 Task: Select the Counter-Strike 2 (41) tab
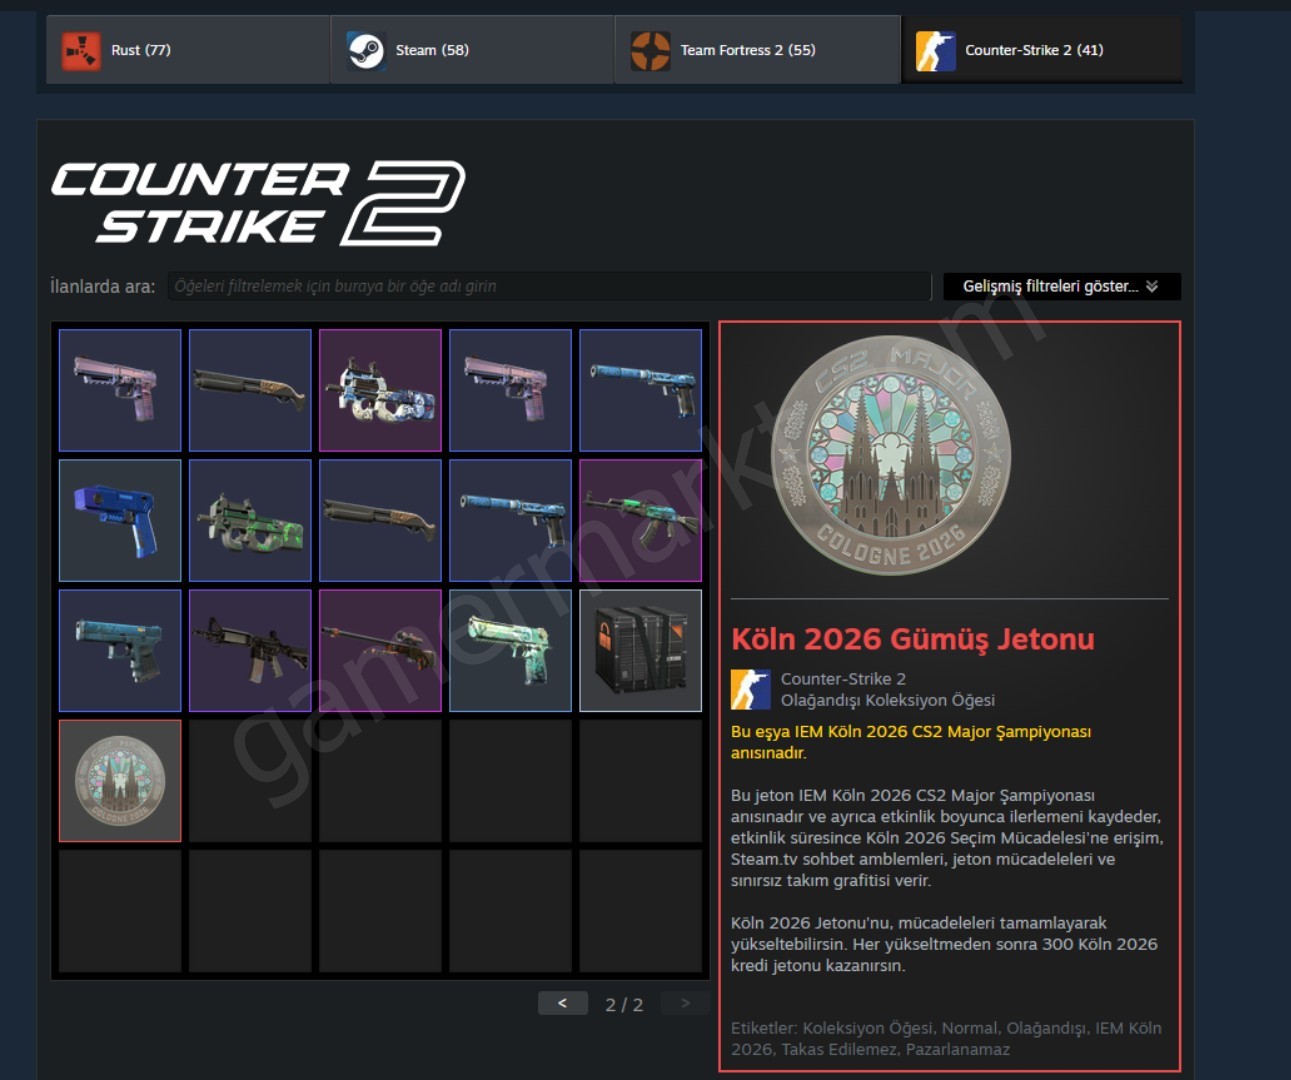coord(1041,50)
